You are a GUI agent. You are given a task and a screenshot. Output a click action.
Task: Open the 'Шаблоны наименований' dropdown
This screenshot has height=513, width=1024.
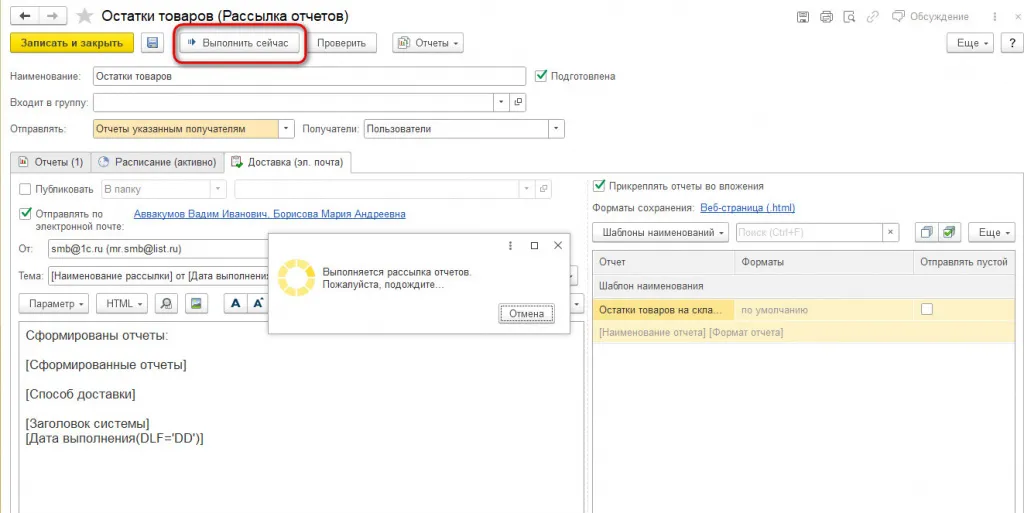661,232
